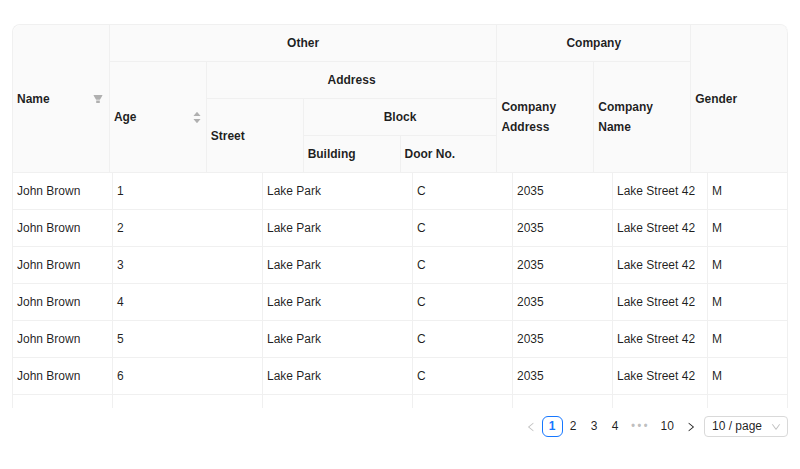The height and width of the screenshot is (469, 800).
Task: Open the Name column filter icon
Action: tap(98, 99)
